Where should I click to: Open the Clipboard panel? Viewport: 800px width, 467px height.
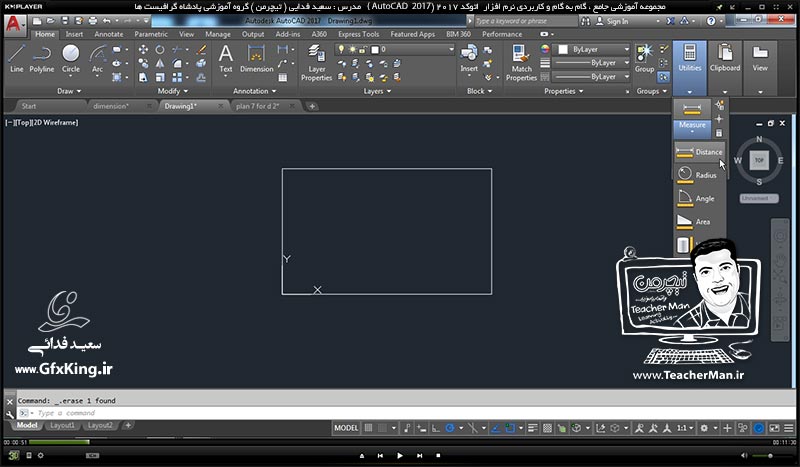(x=724, y=68)
